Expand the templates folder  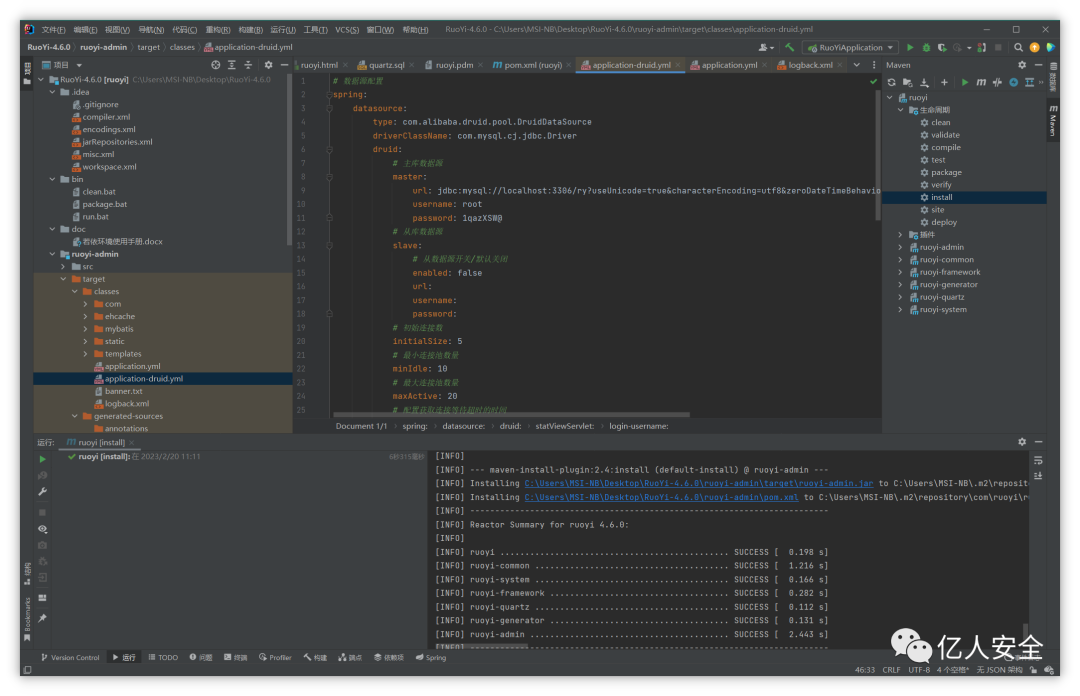[85, 354]
